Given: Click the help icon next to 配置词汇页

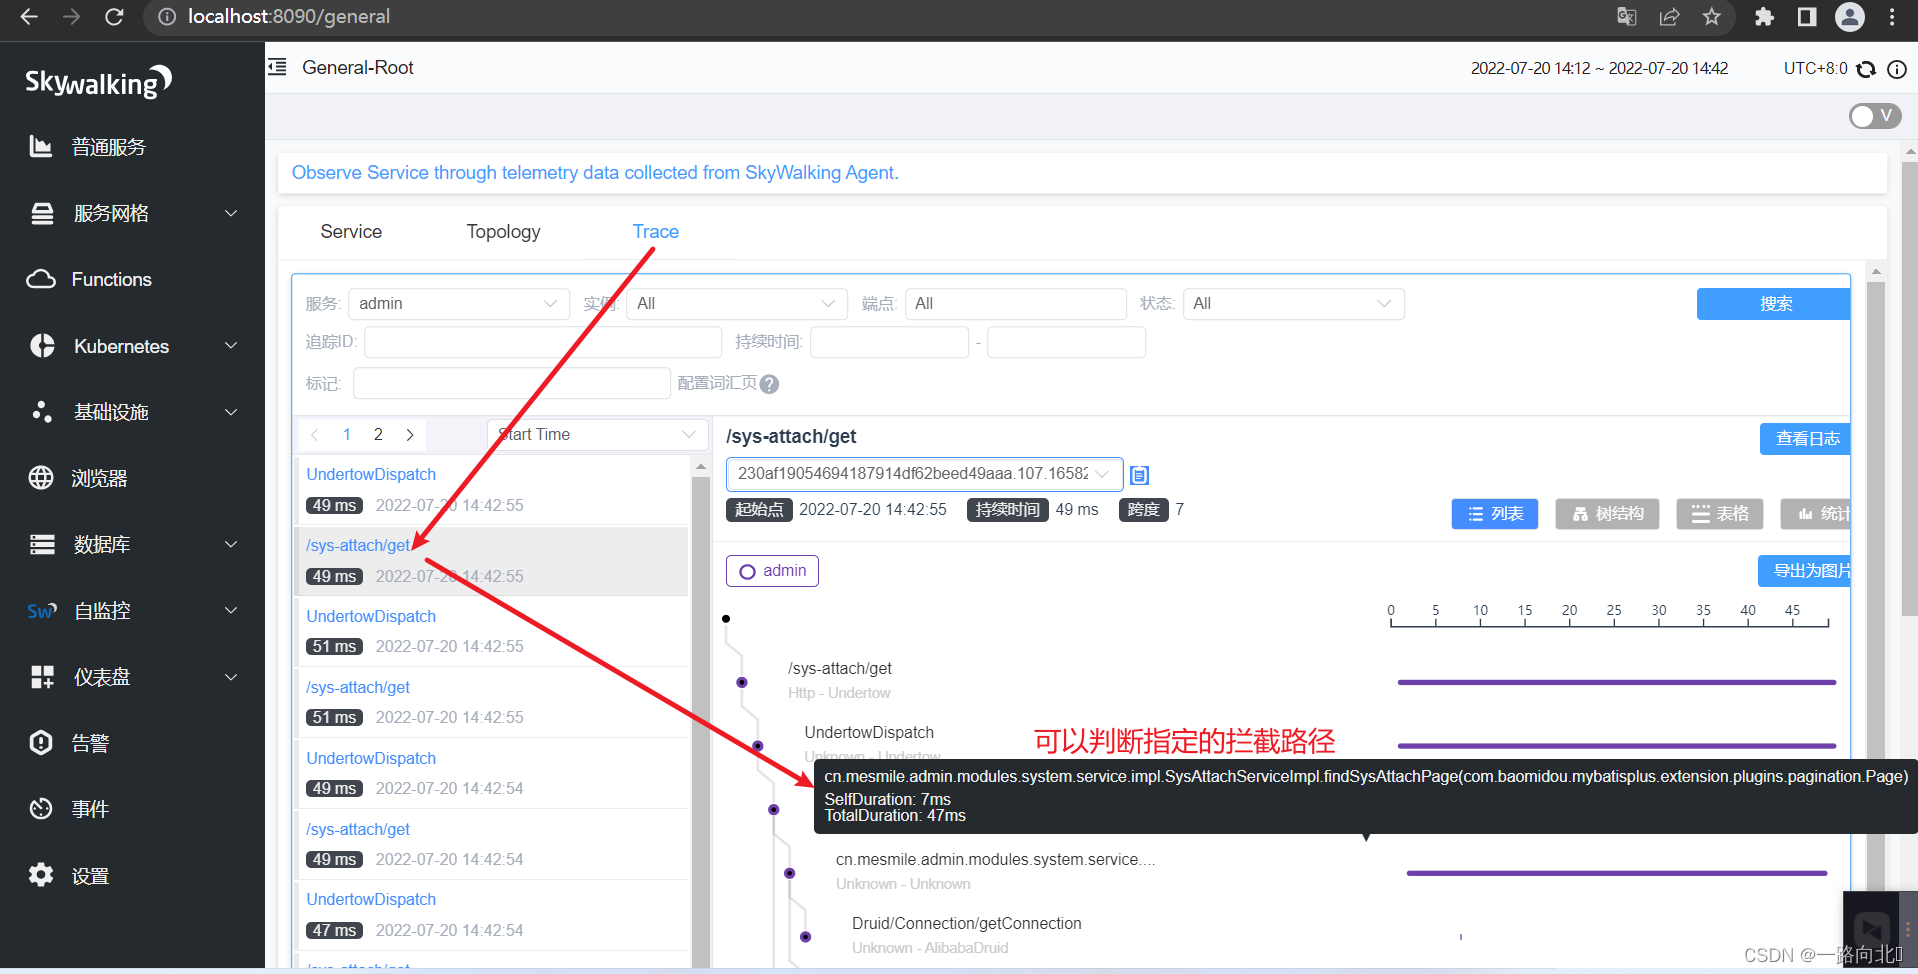Looking at the screenshot, I should point(769,384).
